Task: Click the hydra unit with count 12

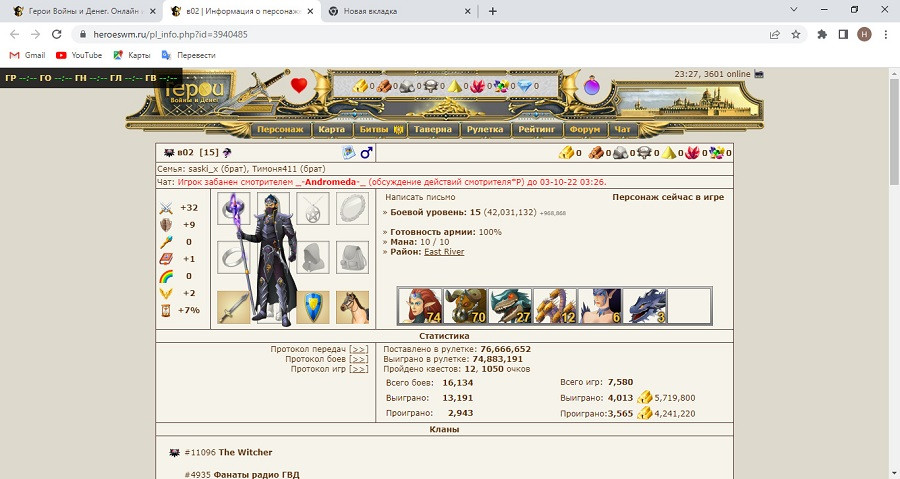Action: tap(554, 306)
